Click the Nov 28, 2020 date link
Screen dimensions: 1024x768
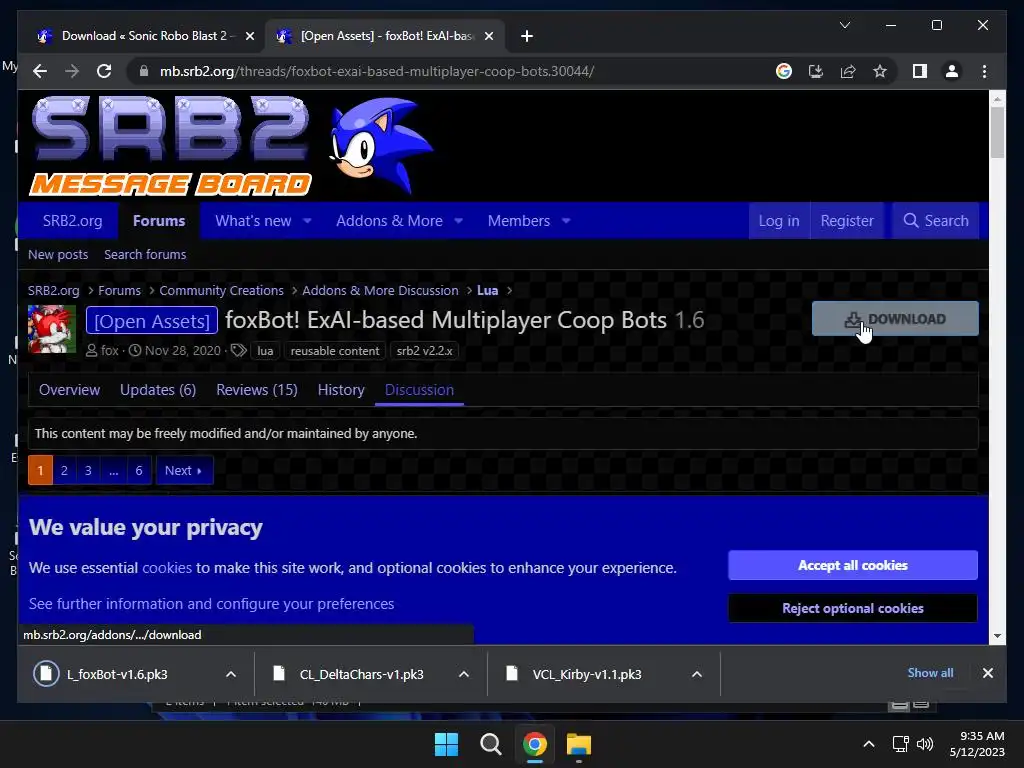click(x=183, y=351)
